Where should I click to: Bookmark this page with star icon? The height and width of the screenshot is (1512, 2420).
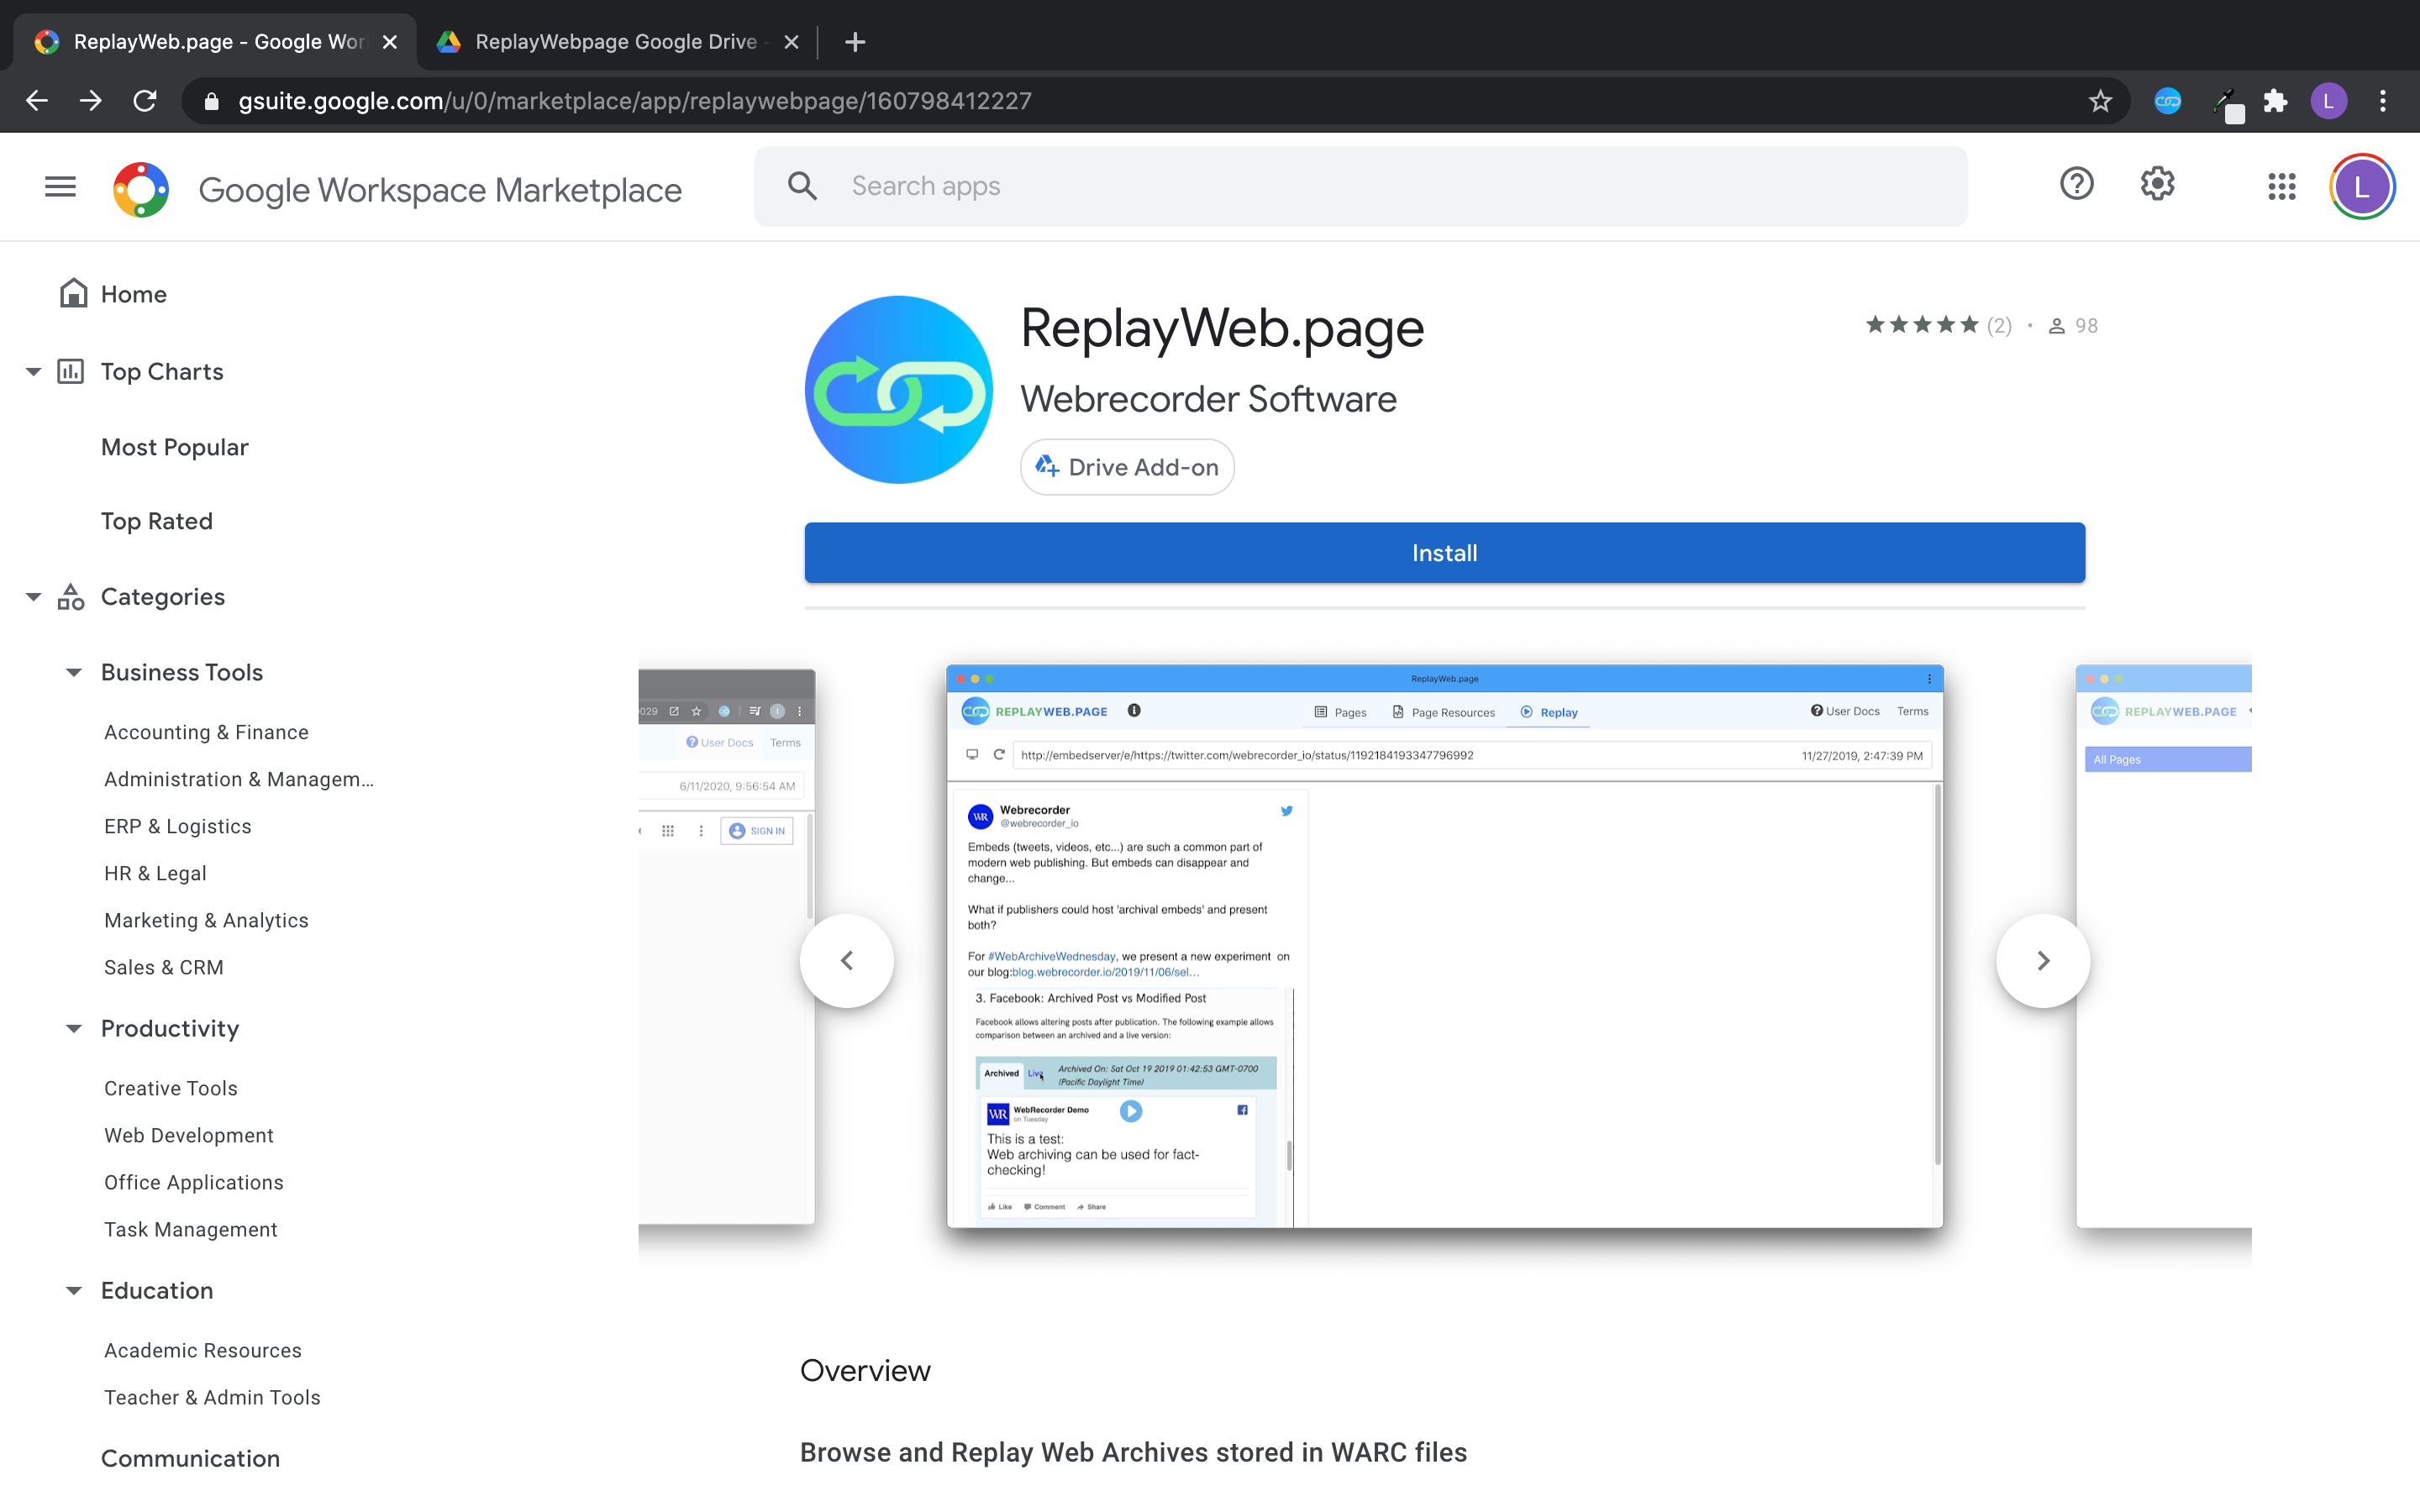[2100, 101]
